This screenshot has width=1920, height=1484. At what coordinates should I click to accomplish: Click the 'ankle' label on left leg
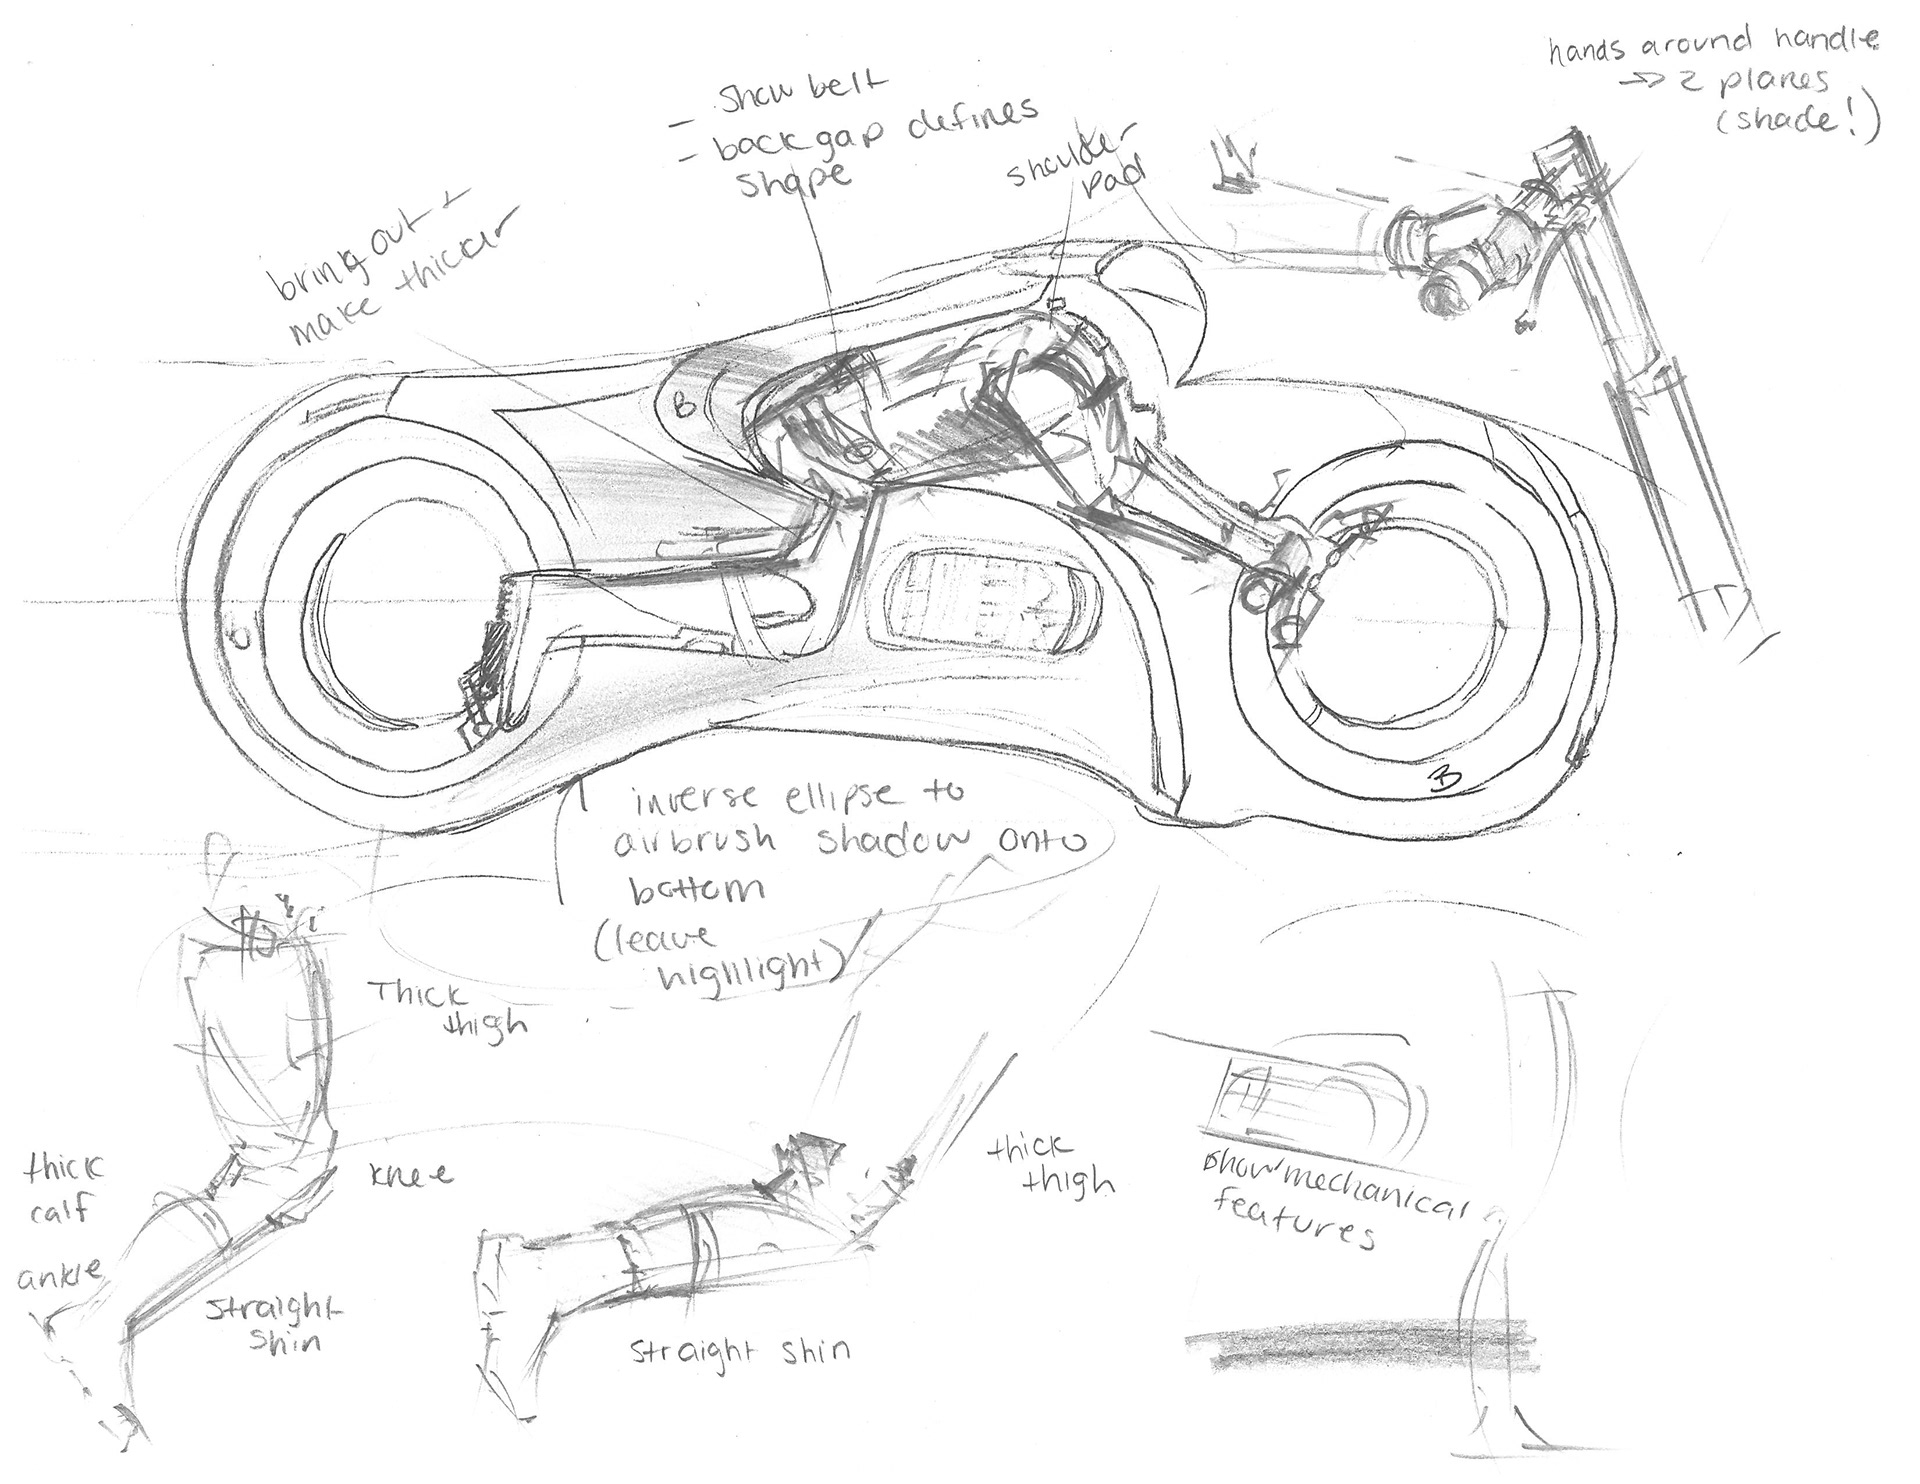point(58,1275)
